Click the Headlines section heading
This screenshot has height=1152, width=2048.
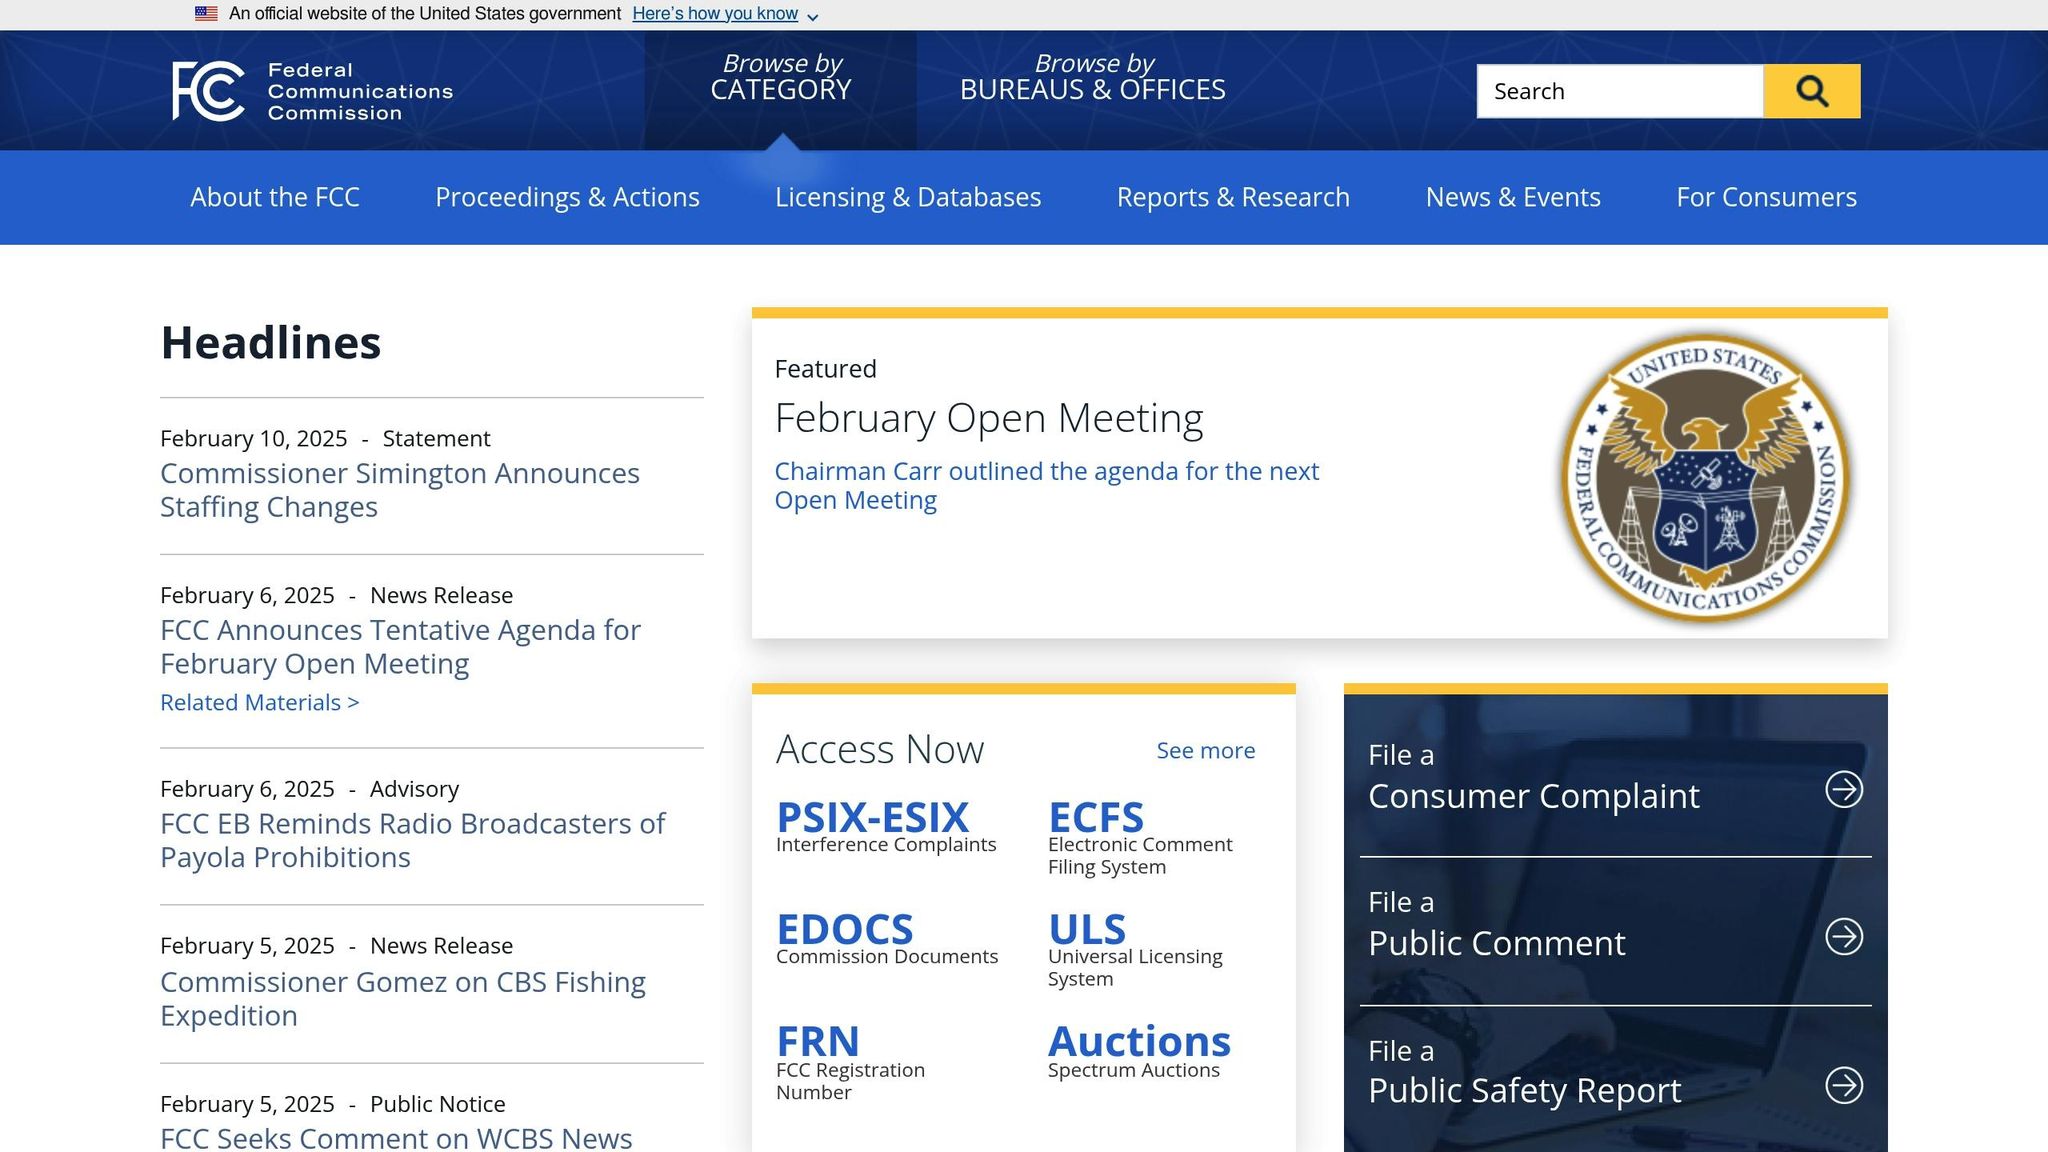[271, 343]
